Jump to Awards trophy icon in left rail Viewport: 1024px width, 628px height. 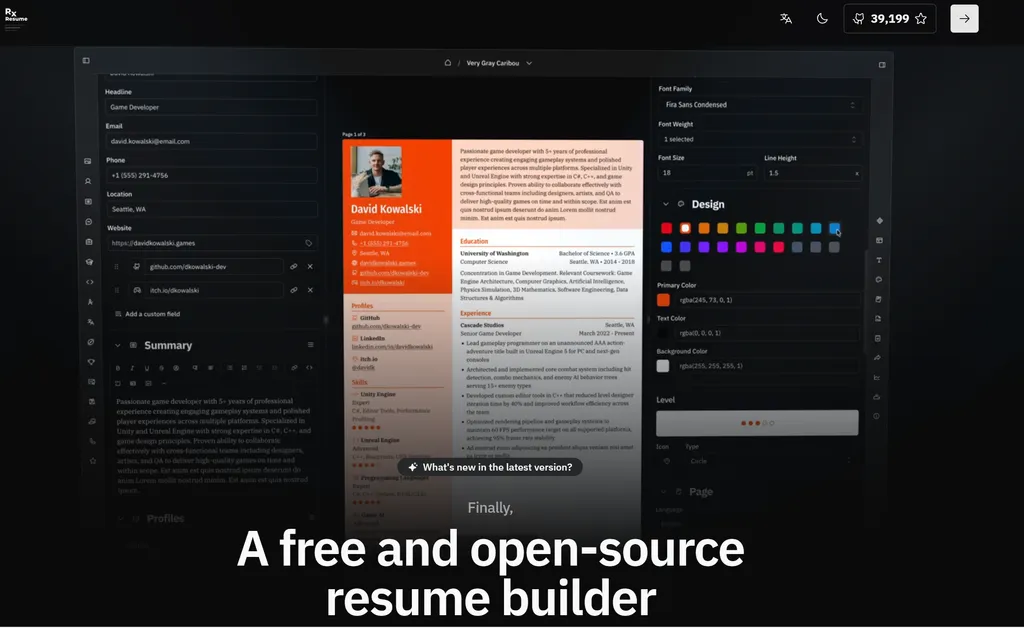pos(91,362)
